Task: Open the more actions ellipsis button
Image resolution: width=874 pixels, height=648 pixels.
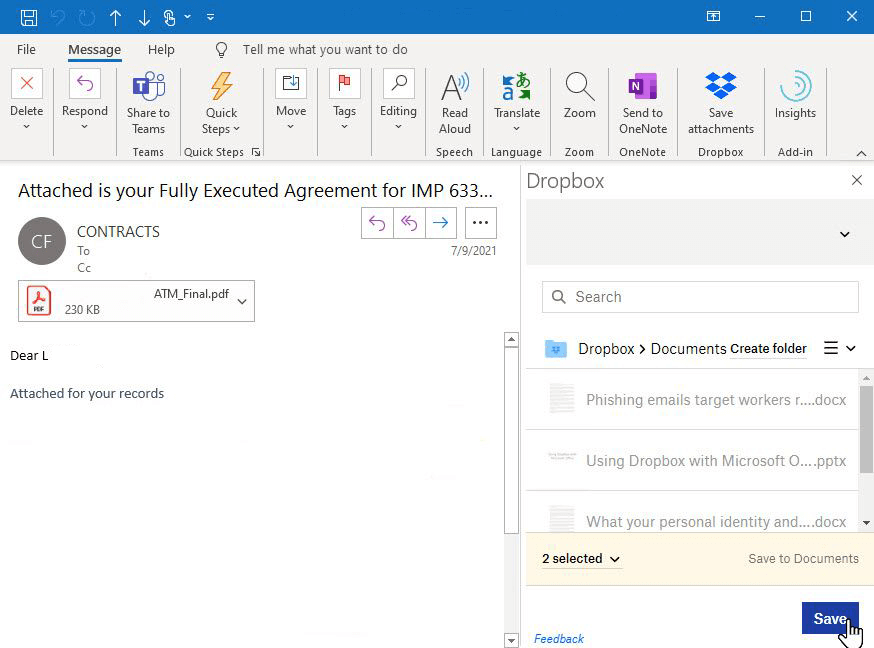Action: 481,223
